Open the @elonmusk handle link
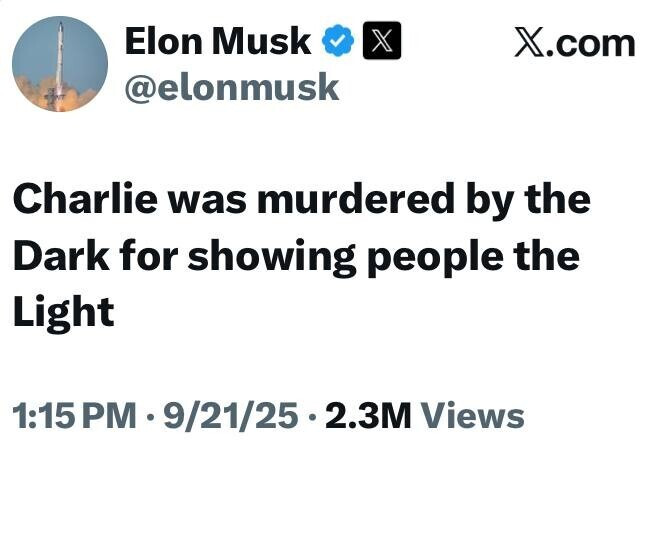 [231, 88]
